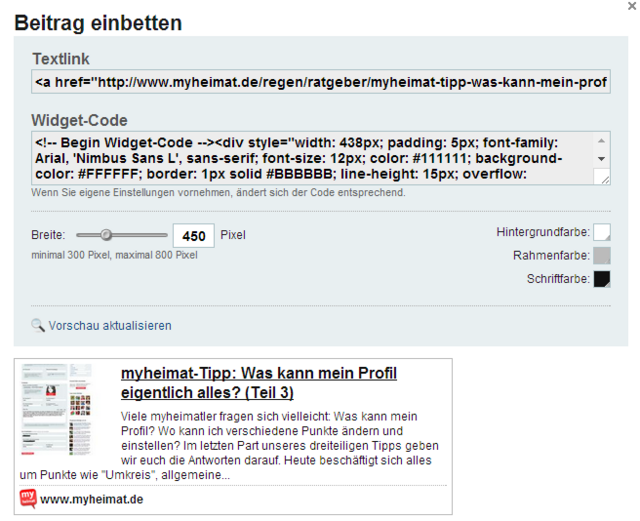Click the preview excerpt starting 'Viele myheimatler fragen'

point(229,445)
